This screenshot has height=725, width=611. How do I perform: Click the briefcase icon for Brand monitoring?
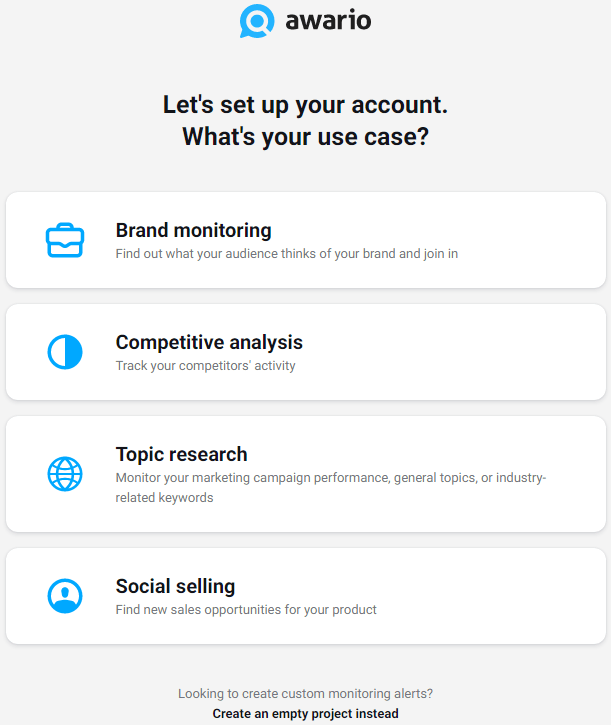(65, 240)
